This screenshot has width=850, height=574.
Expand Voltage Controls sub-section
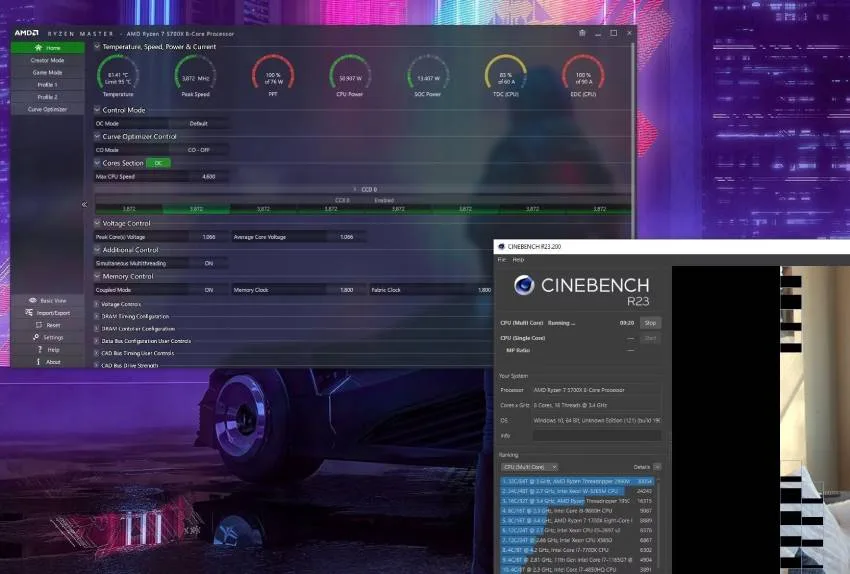point(97,304)
